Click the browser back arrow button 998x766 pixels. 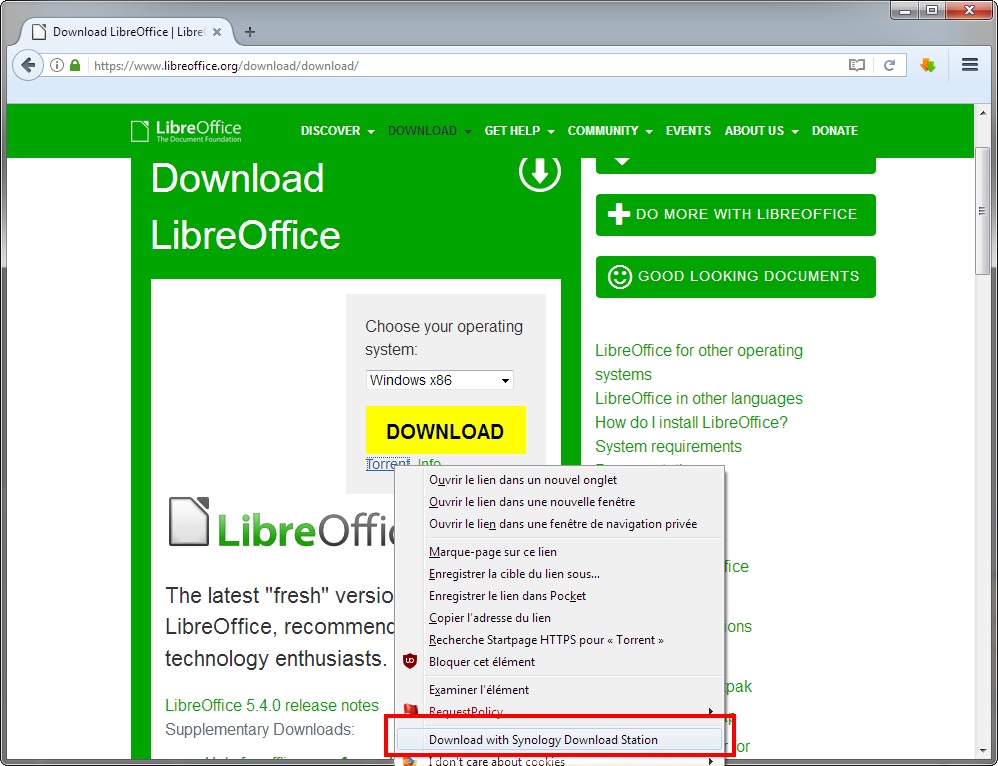tap(27, 65)
